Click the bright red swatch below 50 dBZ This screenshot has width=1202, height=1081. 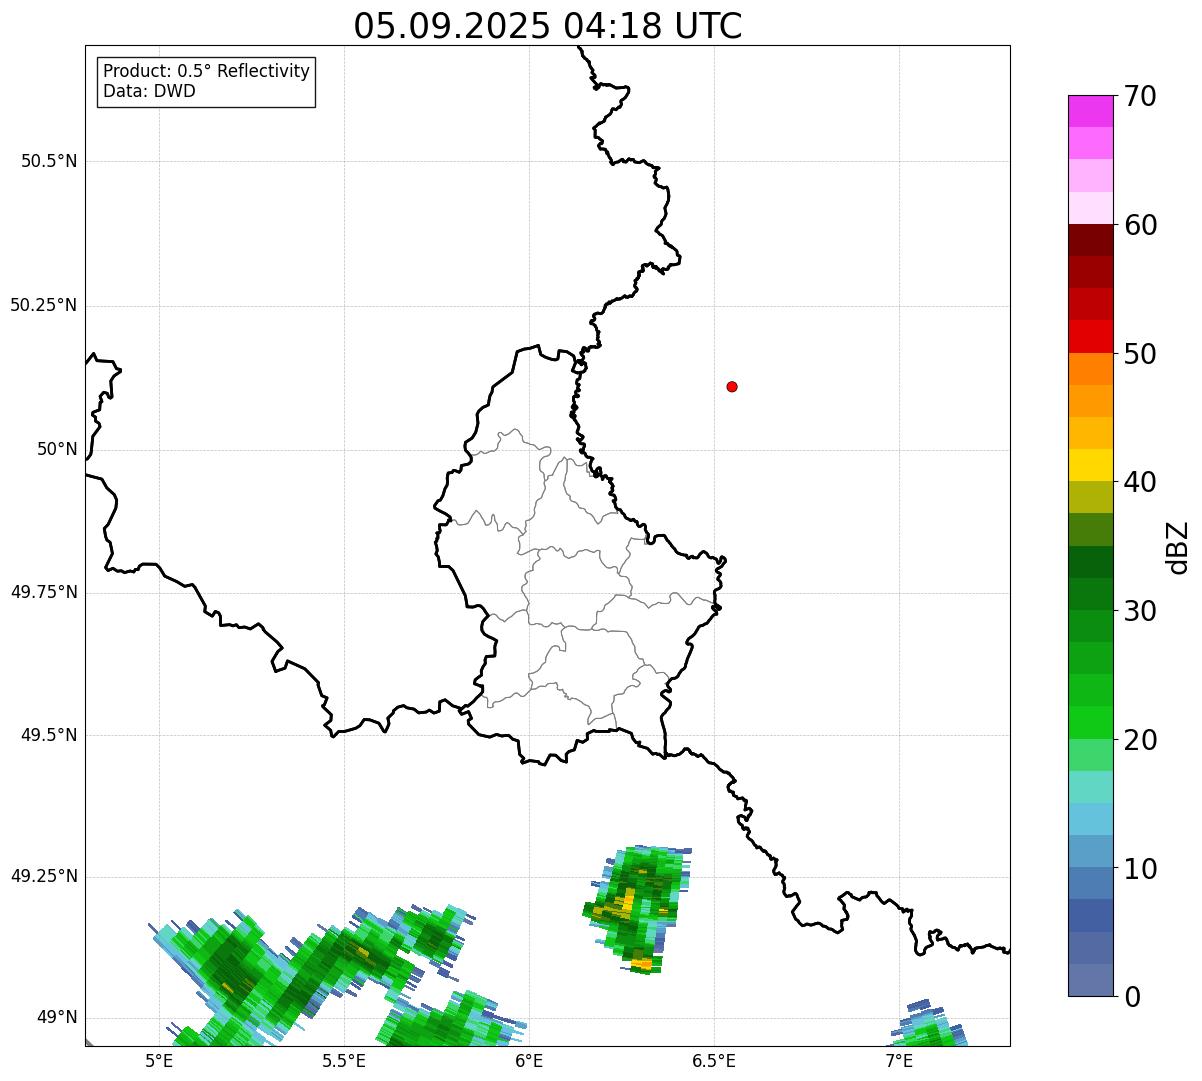click(1090, 336)
